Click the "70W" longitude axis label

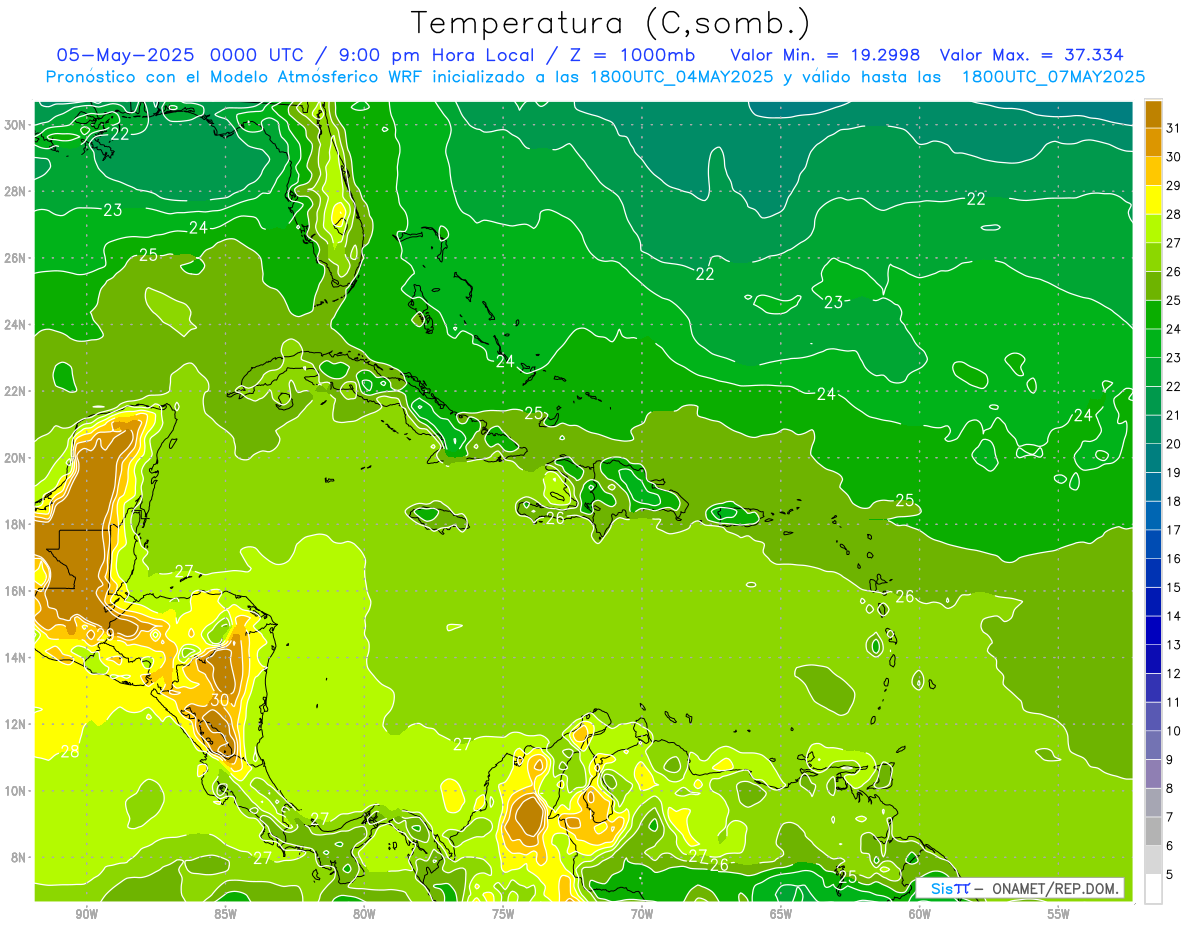(642, 914)
